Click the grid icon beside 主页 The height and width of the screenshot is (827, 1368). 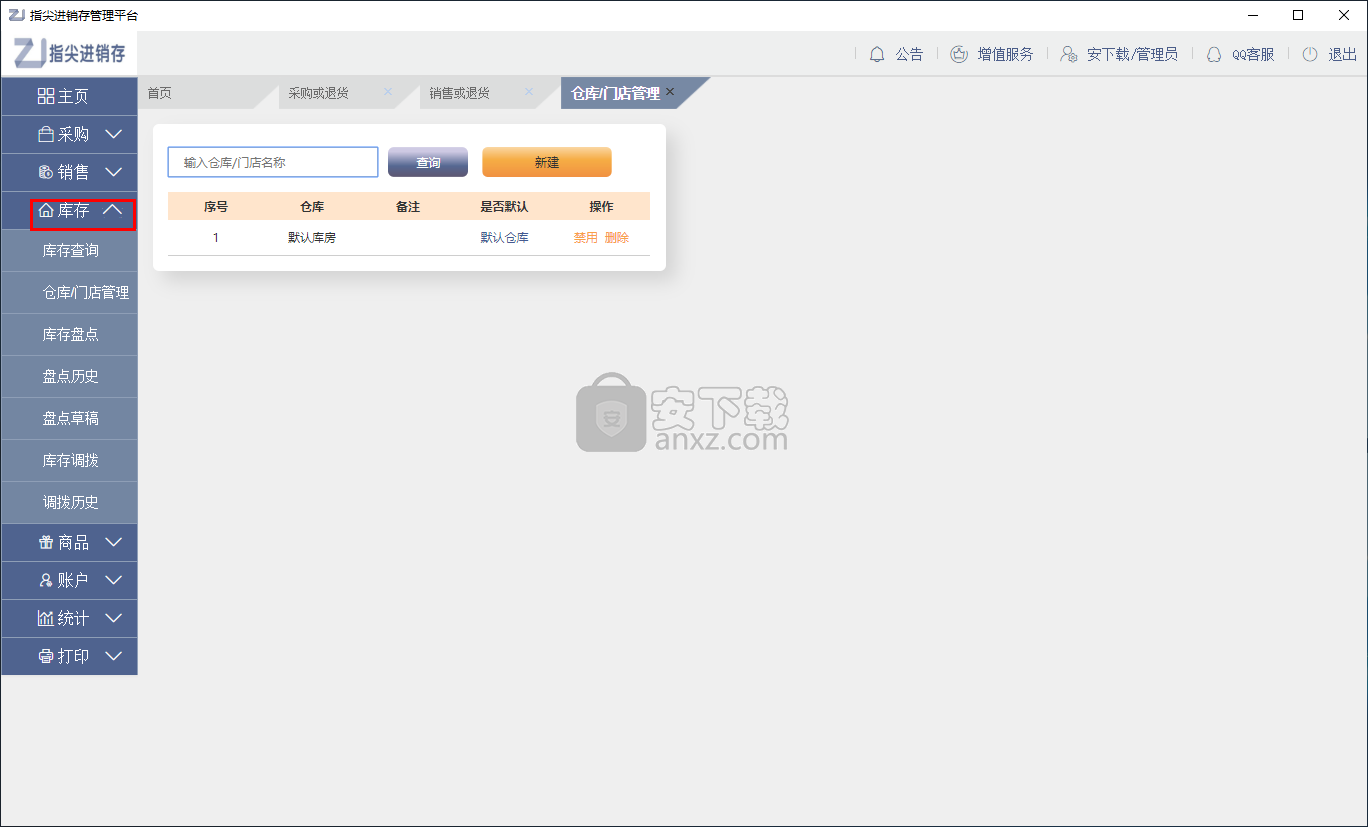pos(46,96)
